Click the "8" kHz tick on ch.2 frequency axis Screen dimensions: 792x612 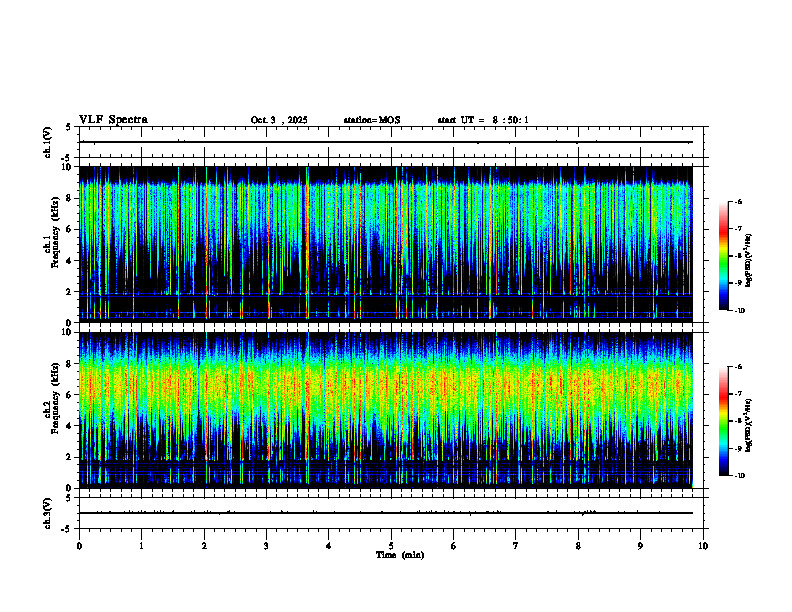(70, 364)
